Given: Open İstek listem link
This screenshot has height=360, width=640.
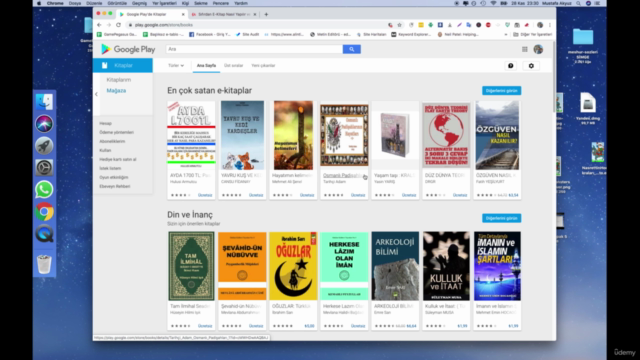Looking at the screenshot, I should 110,168.
